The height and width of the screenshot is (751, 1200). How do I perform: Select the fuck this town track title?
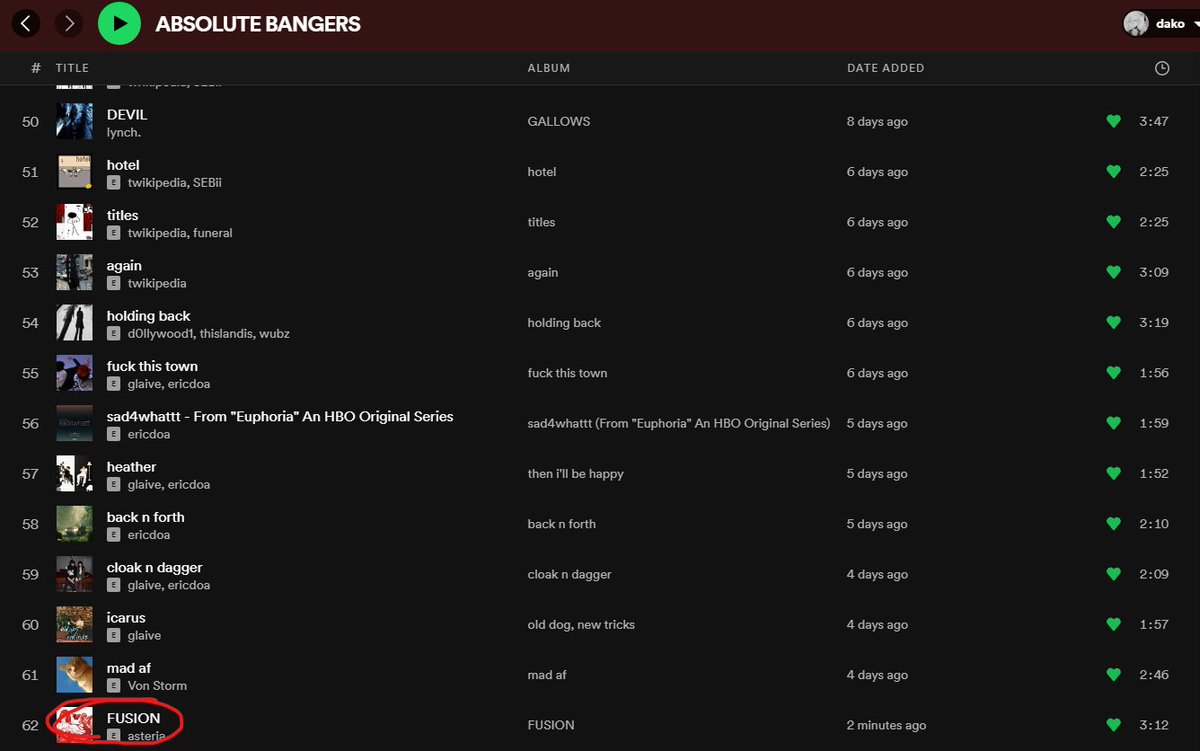point(152,366)
